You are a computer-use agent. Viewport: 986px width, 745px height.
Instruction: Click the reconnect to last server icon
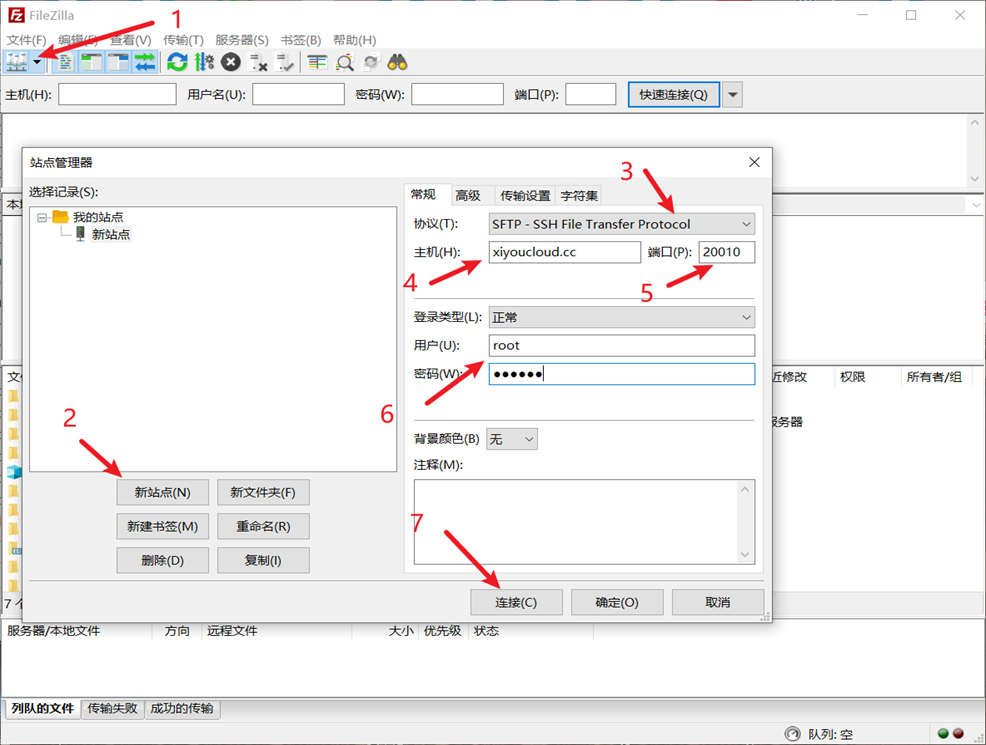pyautogui.click(x=285, y=62)
